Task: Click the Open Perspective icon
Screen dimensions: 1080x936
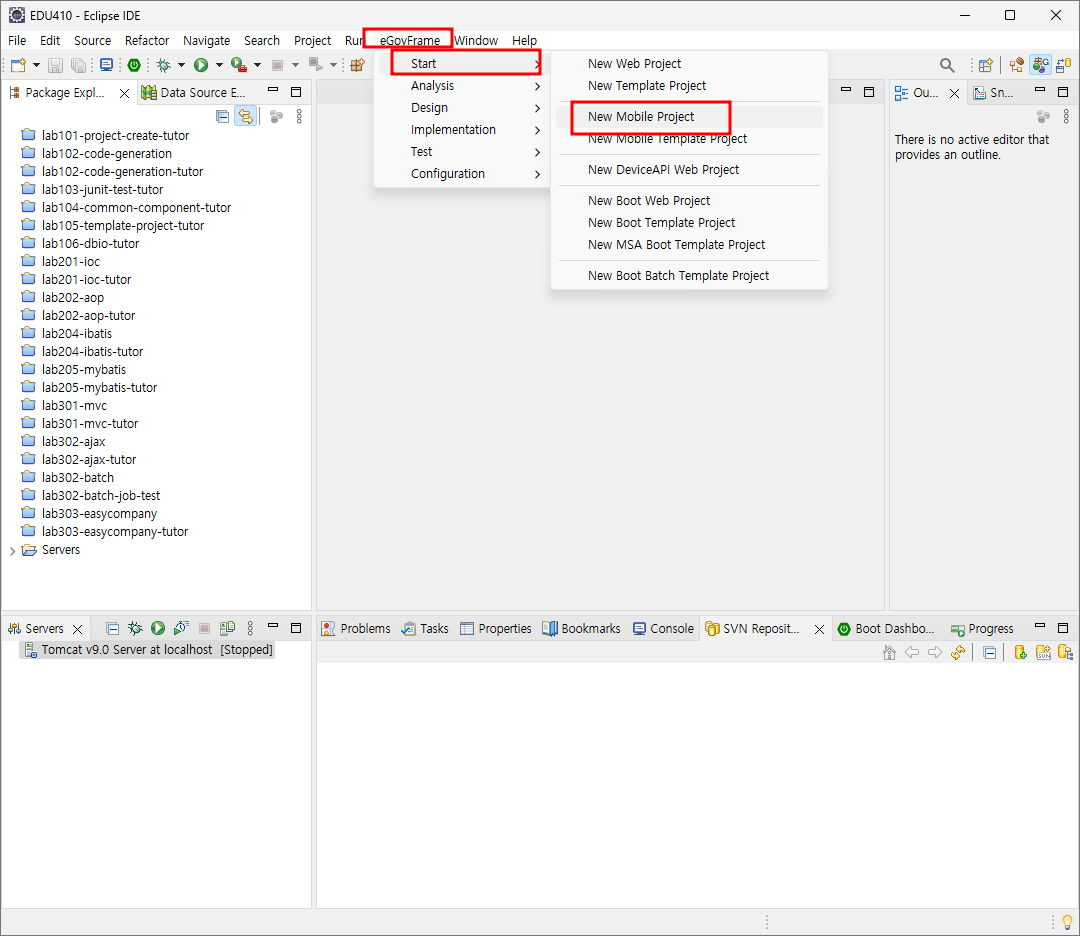Action: [986, 65]
